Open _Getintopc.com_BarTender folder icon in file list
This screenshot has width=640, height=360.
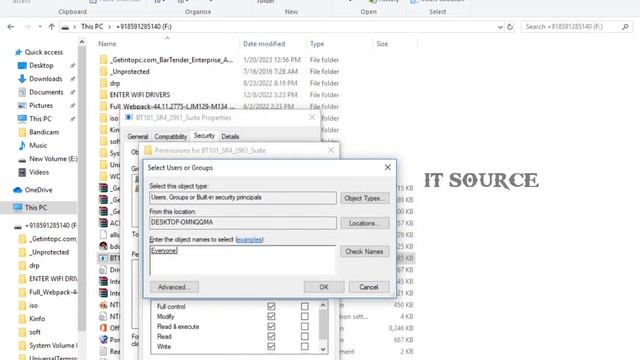(x=103, y=60)
